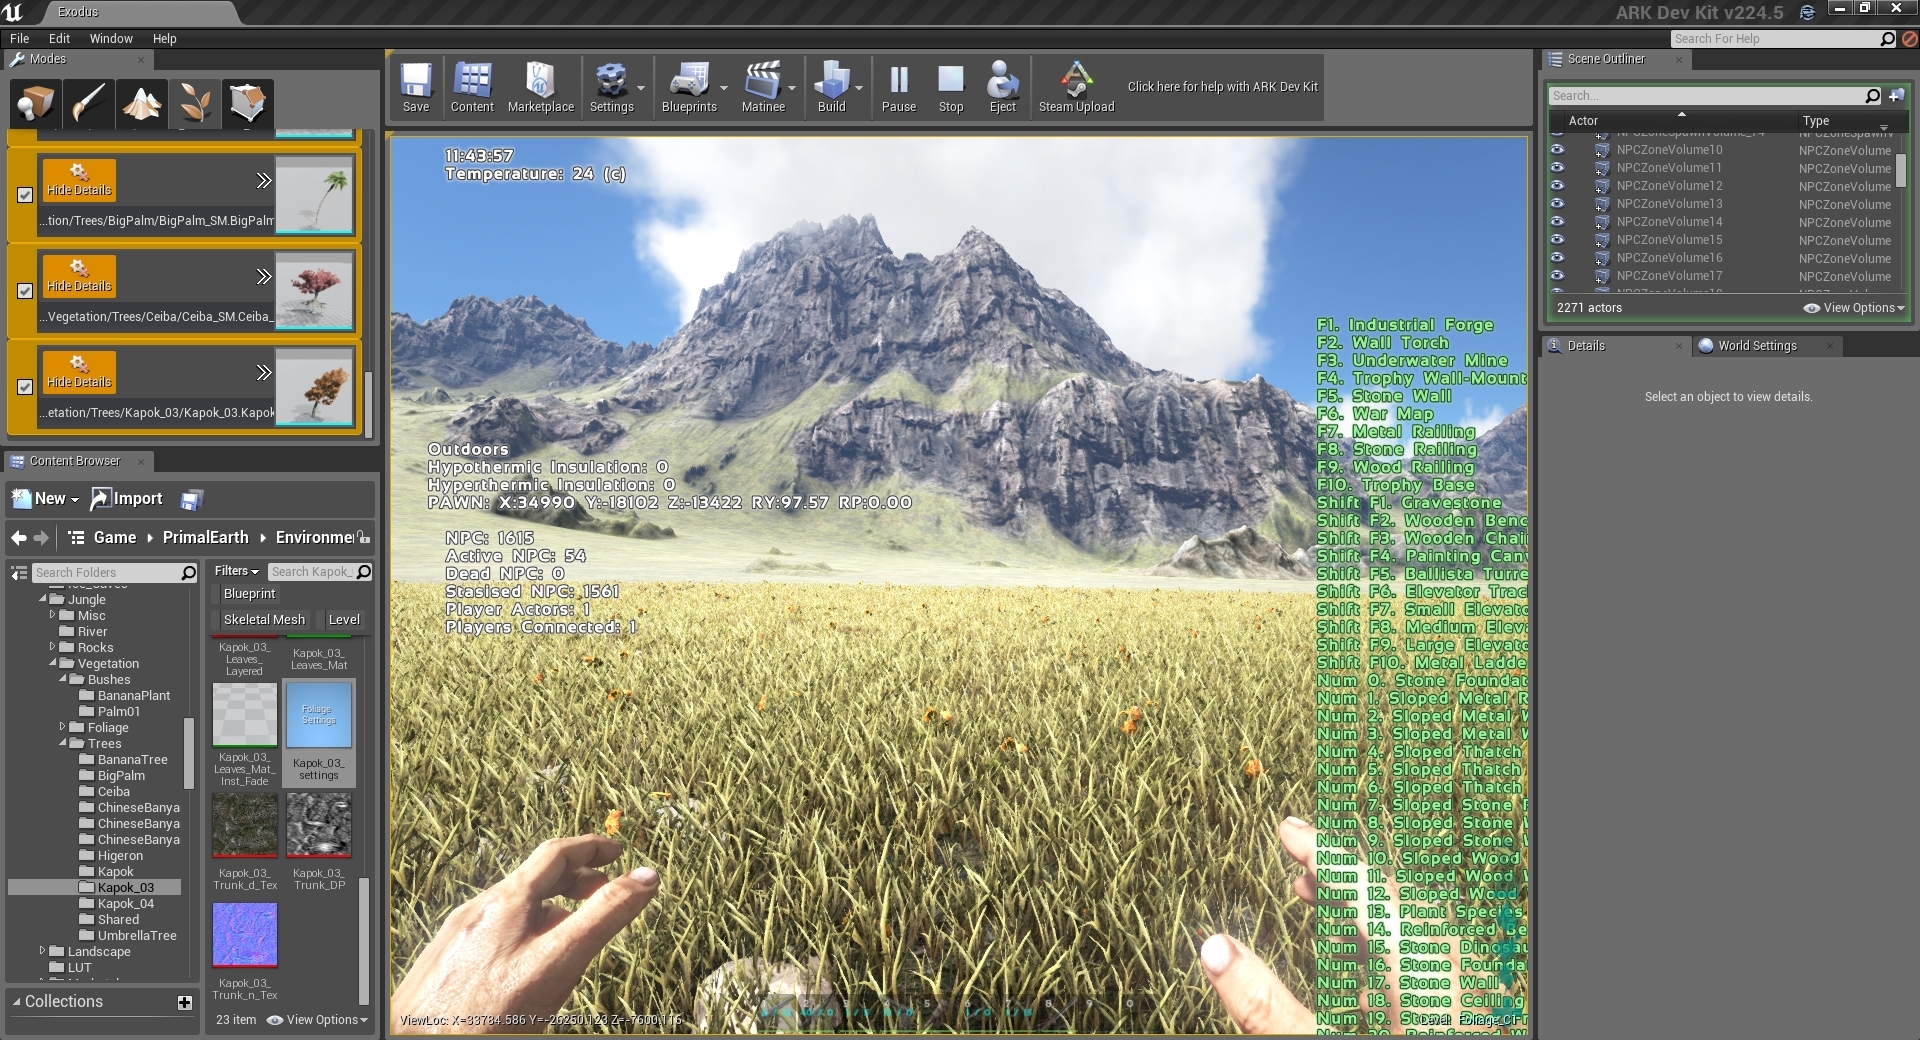Select the Paint mode brush icon
This screenshot has height=1040, width=1920.
pyautogui.click(x=89, y=103)
